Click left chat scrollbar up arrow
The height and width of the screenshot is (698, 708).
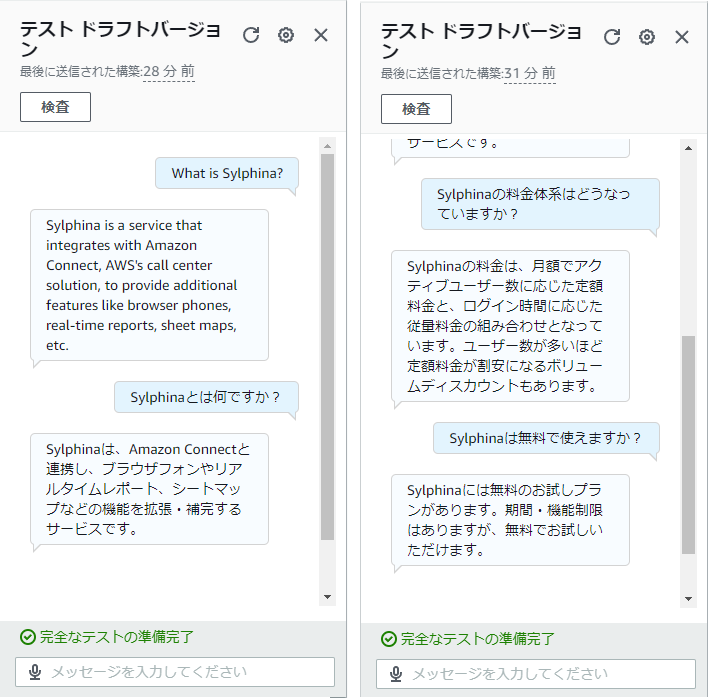tap(327, 146)
